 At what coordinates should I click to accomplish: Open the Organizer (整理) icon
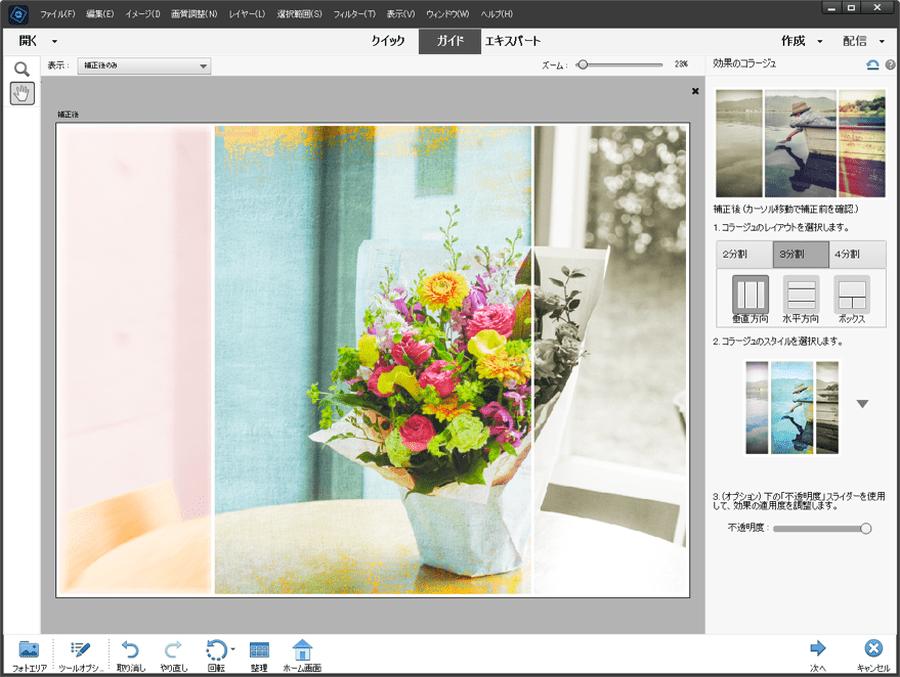pos(259,651)
